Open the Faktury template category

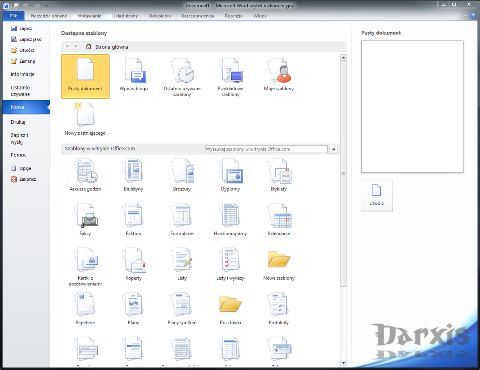tap(133, 219)
